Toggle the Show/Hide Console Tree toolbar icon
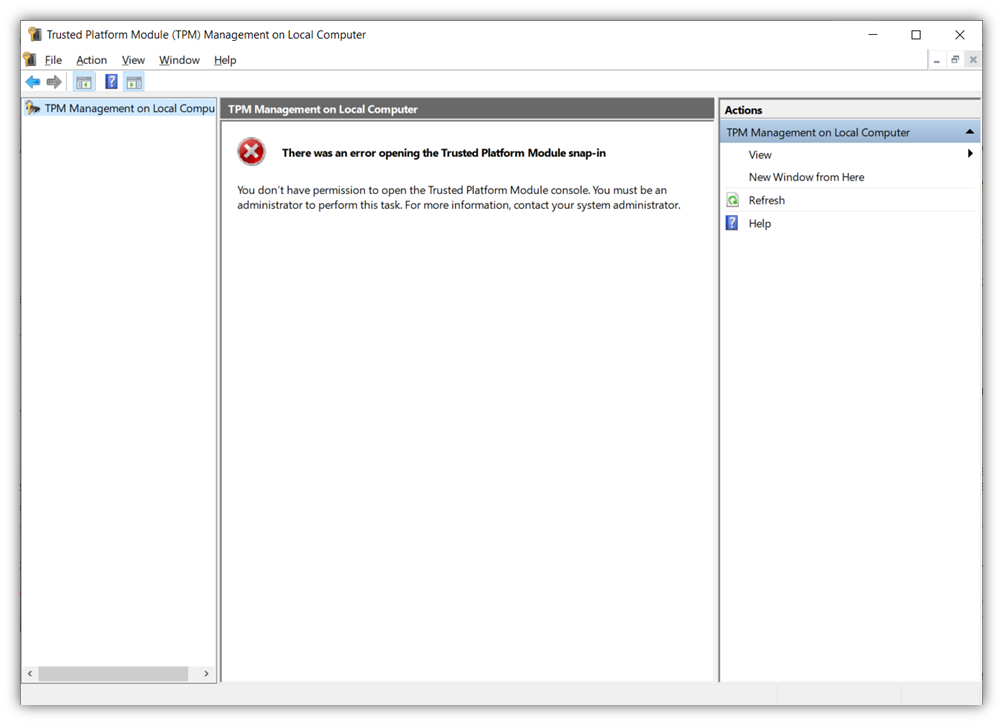1003x725 pixels. point(84,82)
